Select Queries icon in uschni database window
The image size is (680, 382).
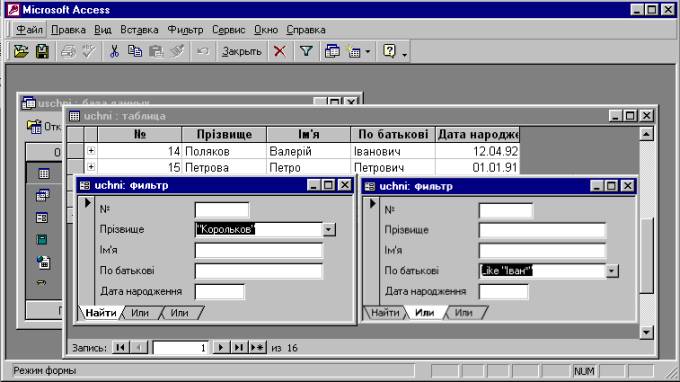(x=42, y=196)
